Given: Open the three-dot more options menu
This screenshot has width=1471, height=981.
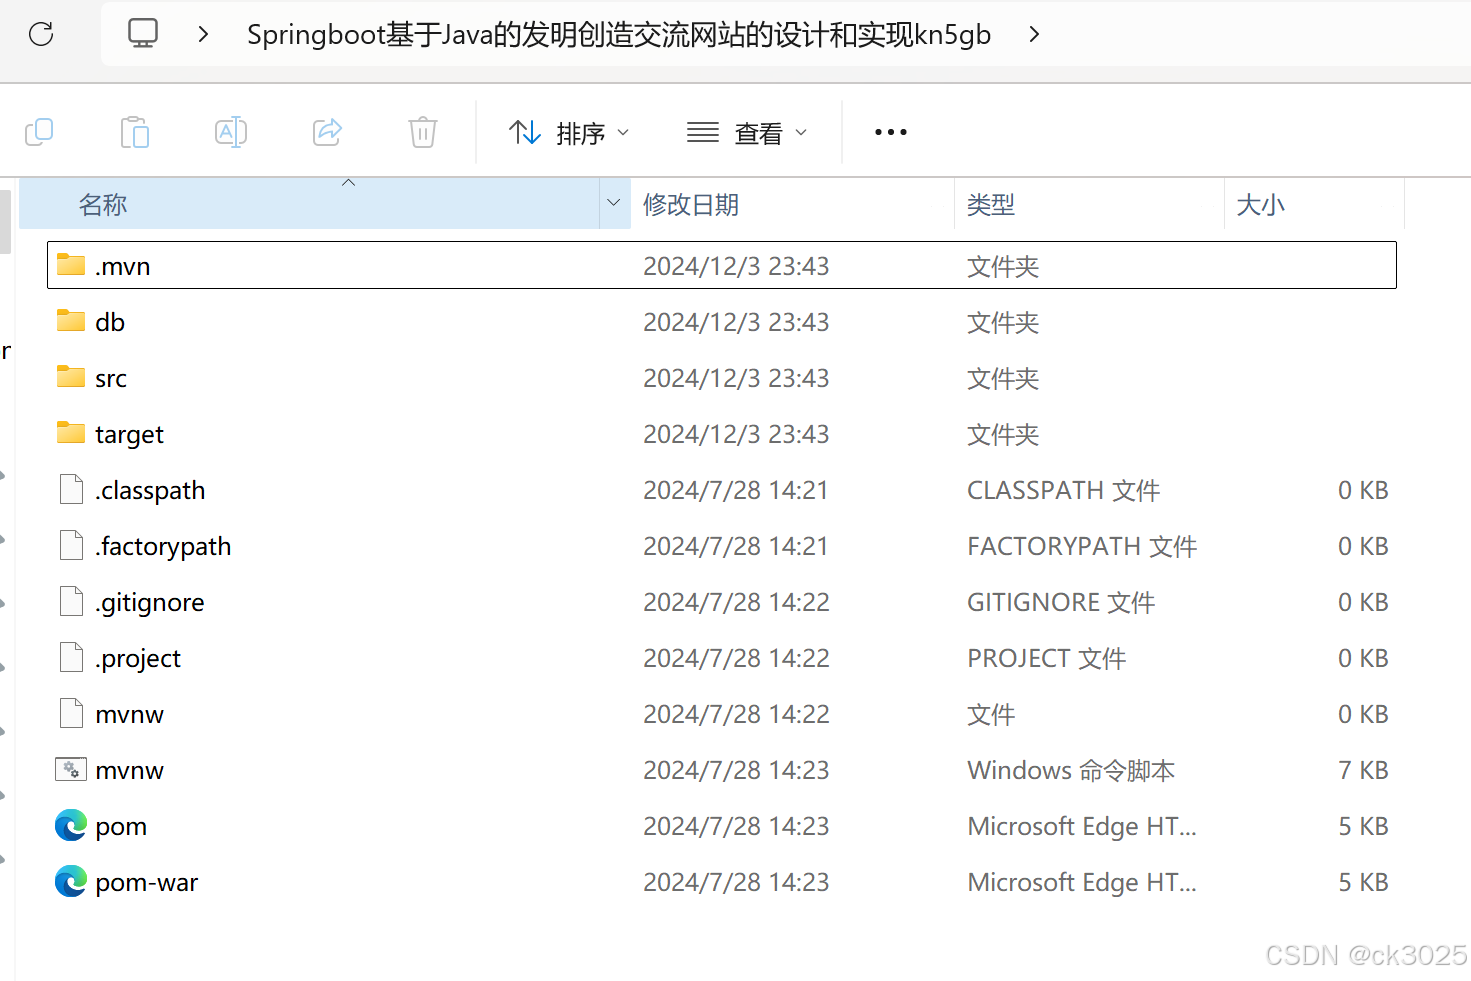Looking at the screenshot, I should point(890,132).
